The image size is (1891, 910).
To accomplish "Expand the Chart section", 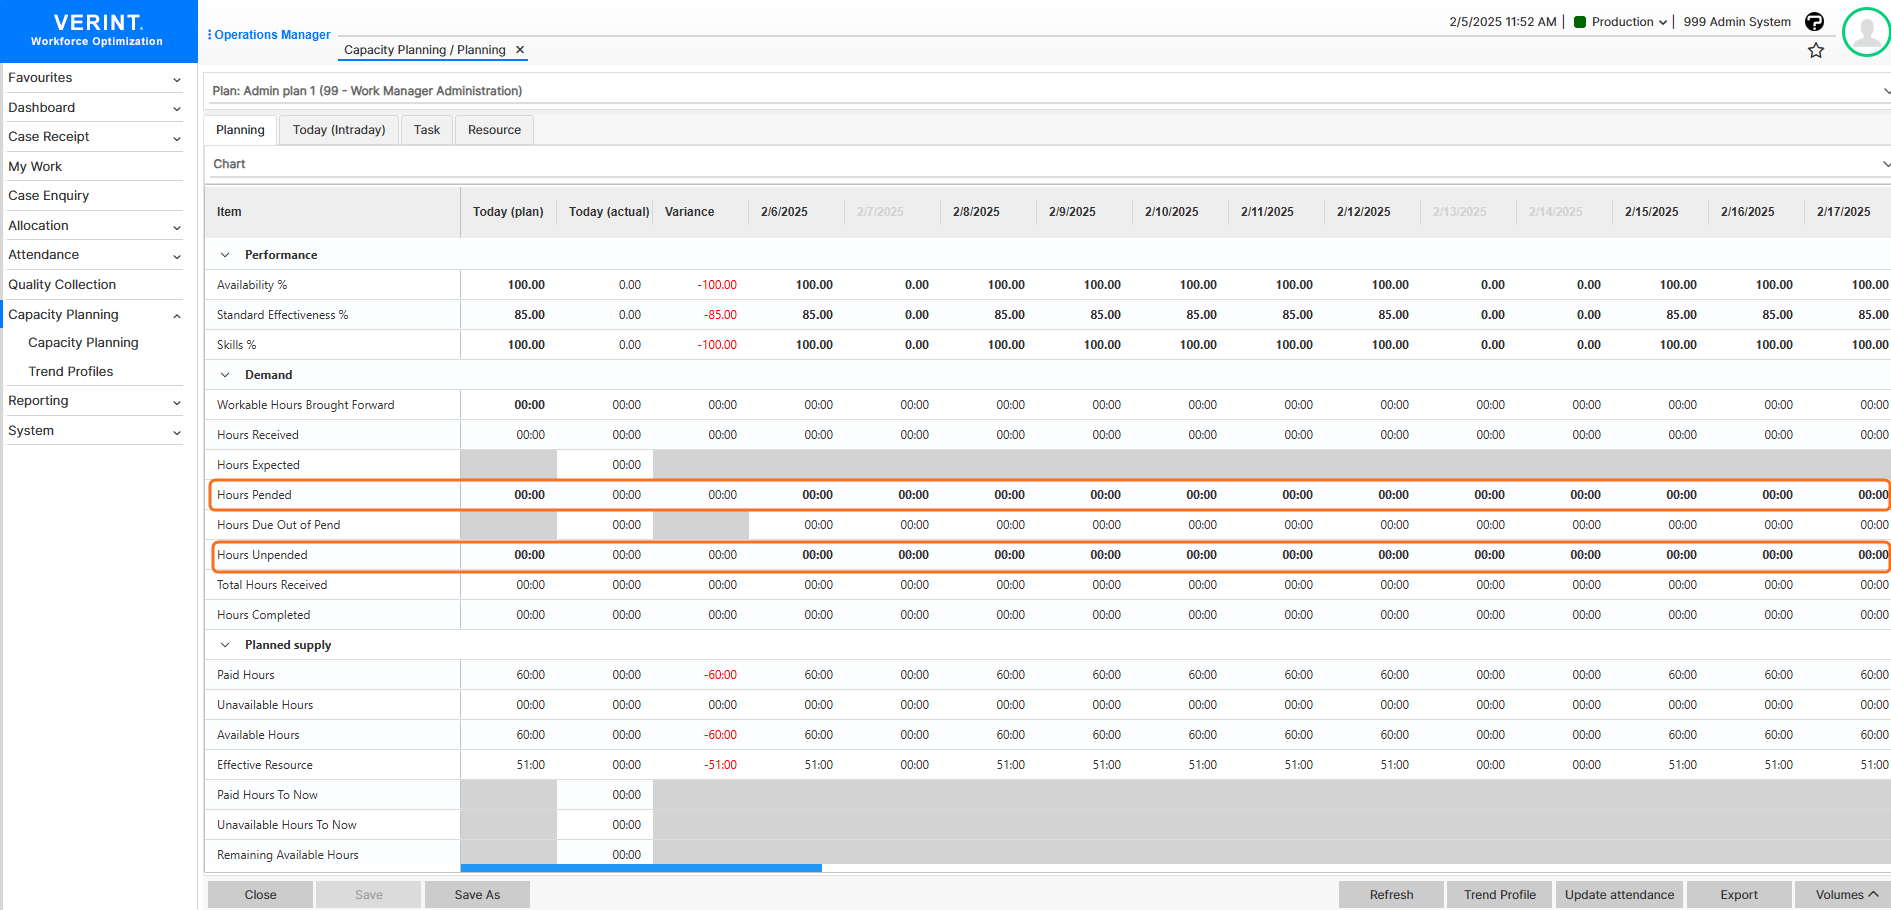I will tap(1886, 163).
